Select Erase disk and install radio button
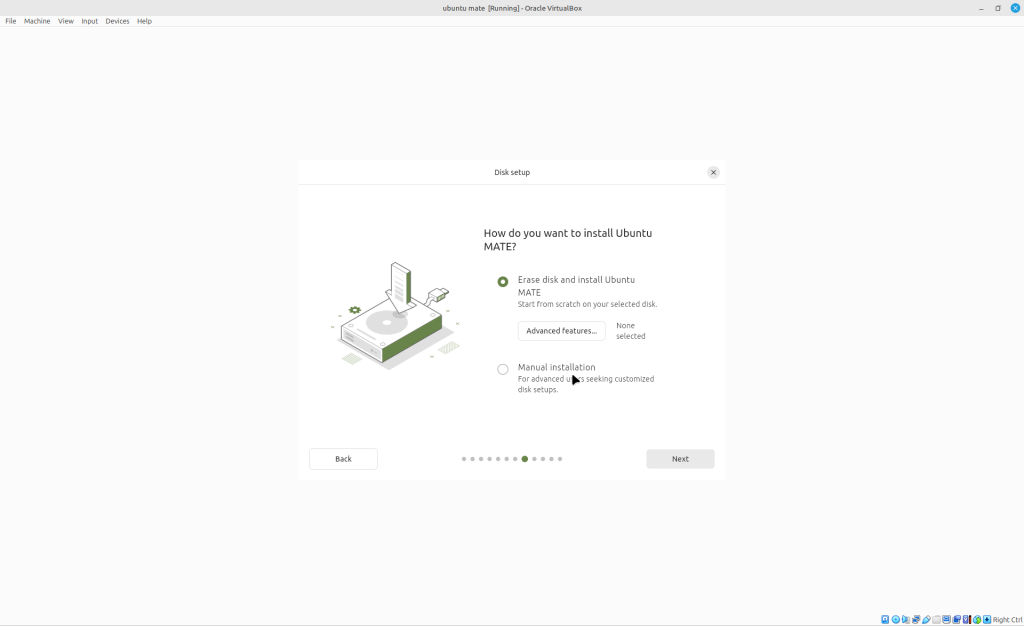The image size is (1024, 626). pyautogui.click(x=503, y=282)
